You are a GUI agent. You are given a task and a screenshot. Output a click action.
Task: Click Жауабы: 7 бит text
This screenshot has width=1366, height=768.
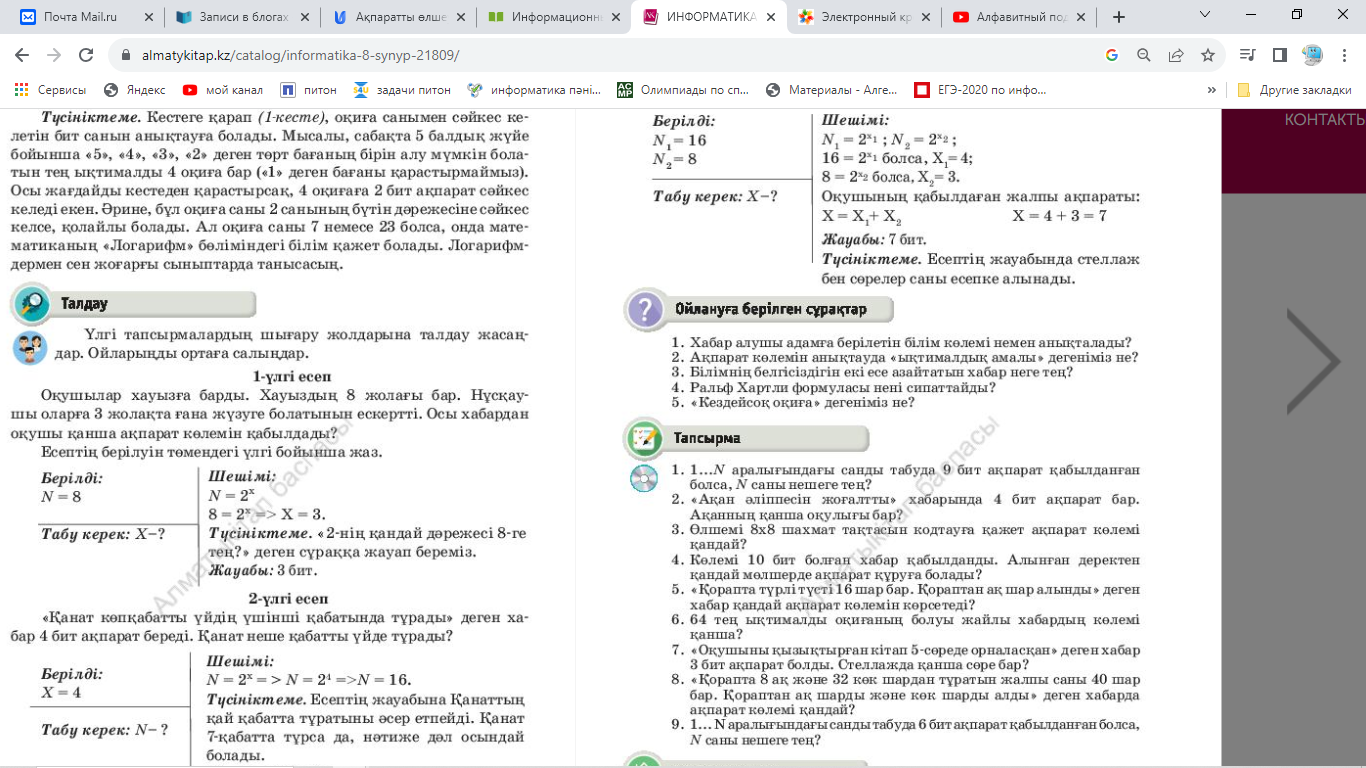(874, 239)
